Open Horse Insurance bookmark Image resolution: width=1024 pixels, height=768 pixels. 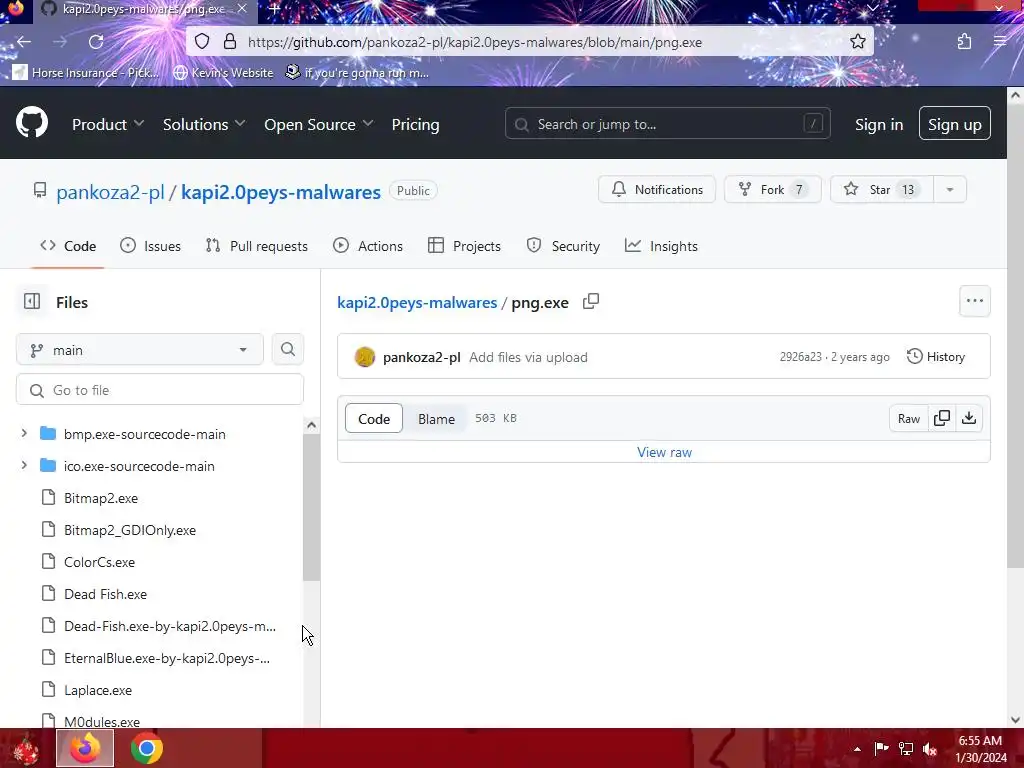pyautogui.click(x=86, y=72)
